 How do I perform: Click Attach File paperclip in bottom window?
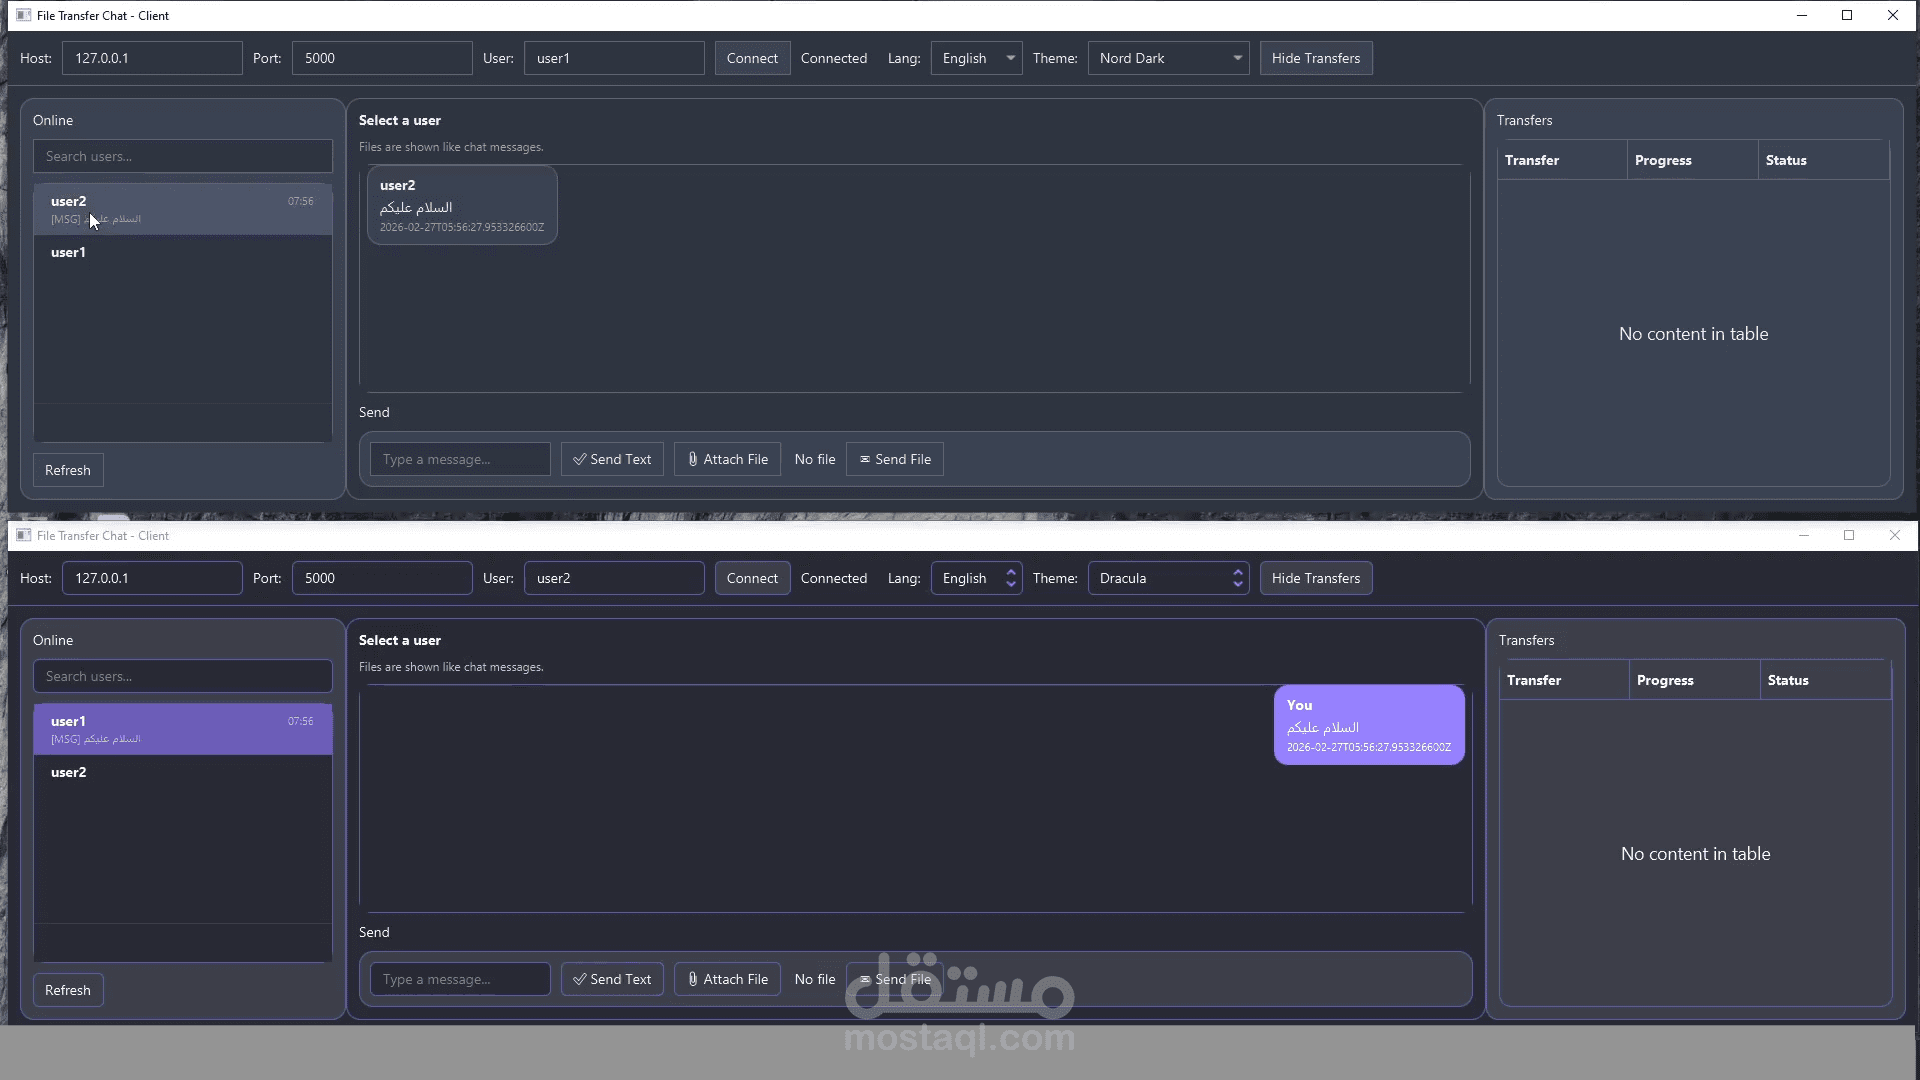[693, 979]
